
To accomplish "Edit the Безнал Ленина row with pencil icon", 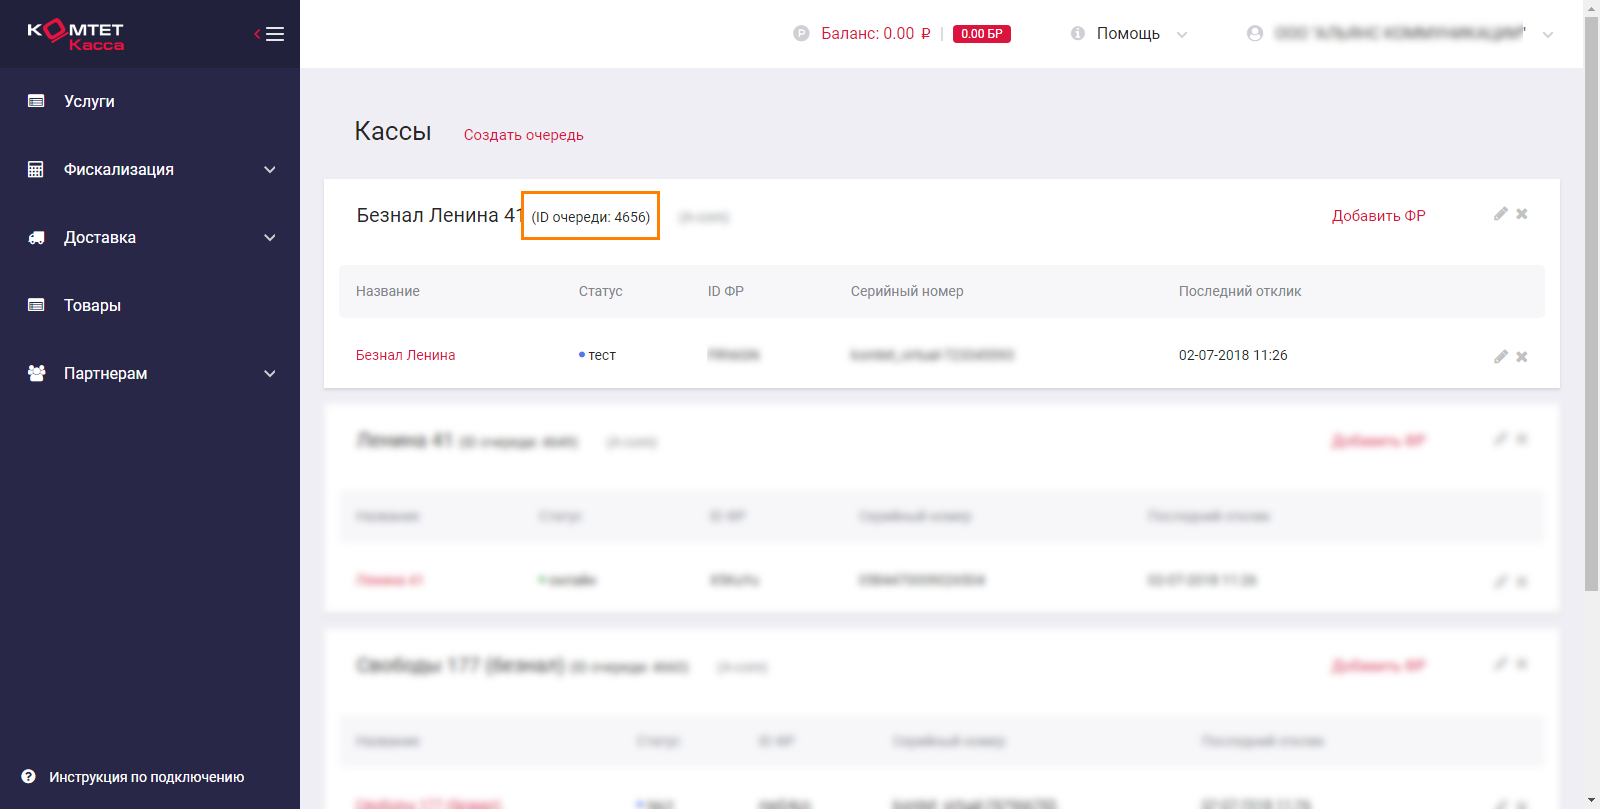I will click(1500, 357).
